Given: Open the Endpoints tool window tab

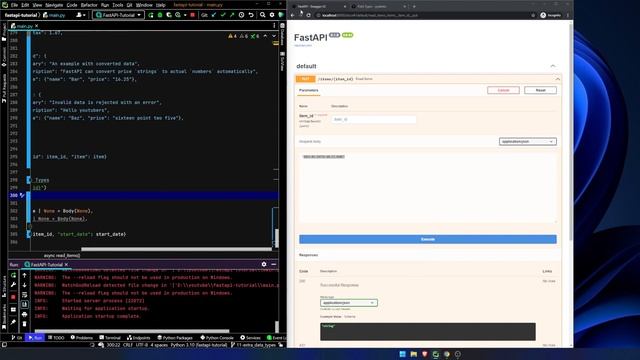Looking at the screenshot, I should point(138,338).
